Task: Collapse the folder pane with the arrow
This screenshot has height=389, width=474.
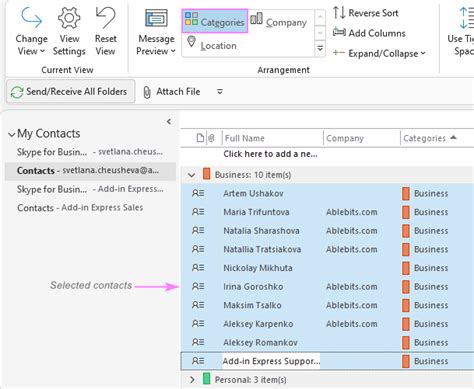Action: (x=169, y=122)
